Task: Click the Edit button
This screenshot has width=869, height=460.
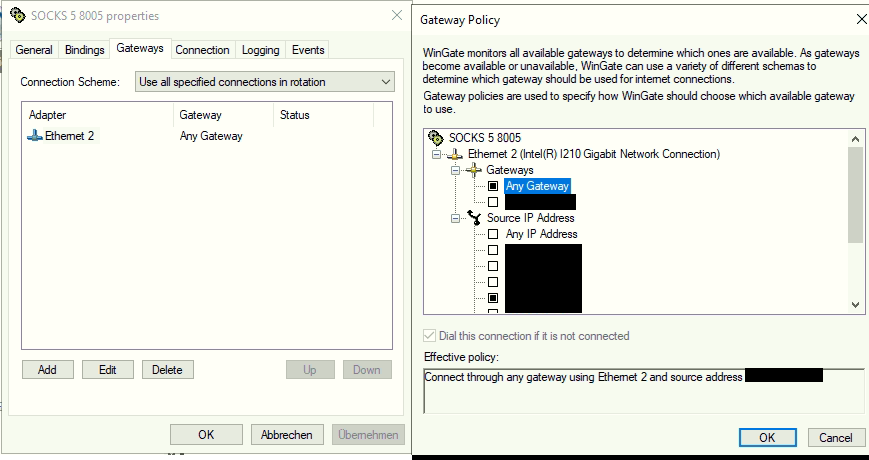Action: click(108, 370)
